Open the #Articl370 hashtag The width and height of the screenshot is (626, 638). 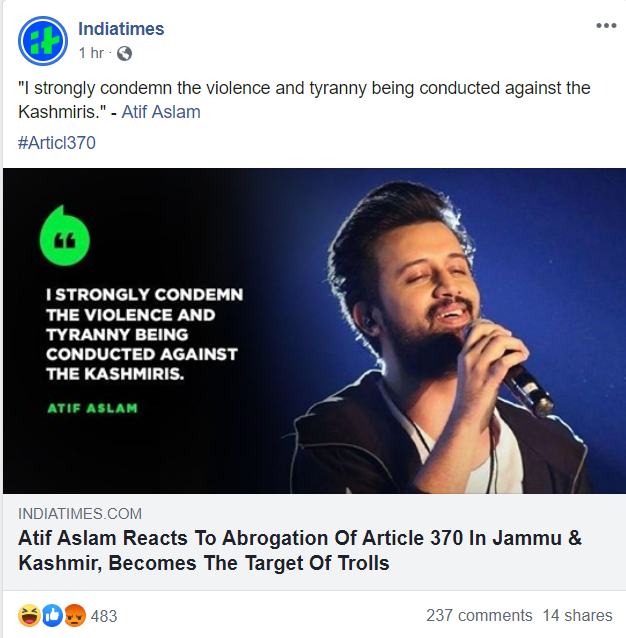point(57,142)
